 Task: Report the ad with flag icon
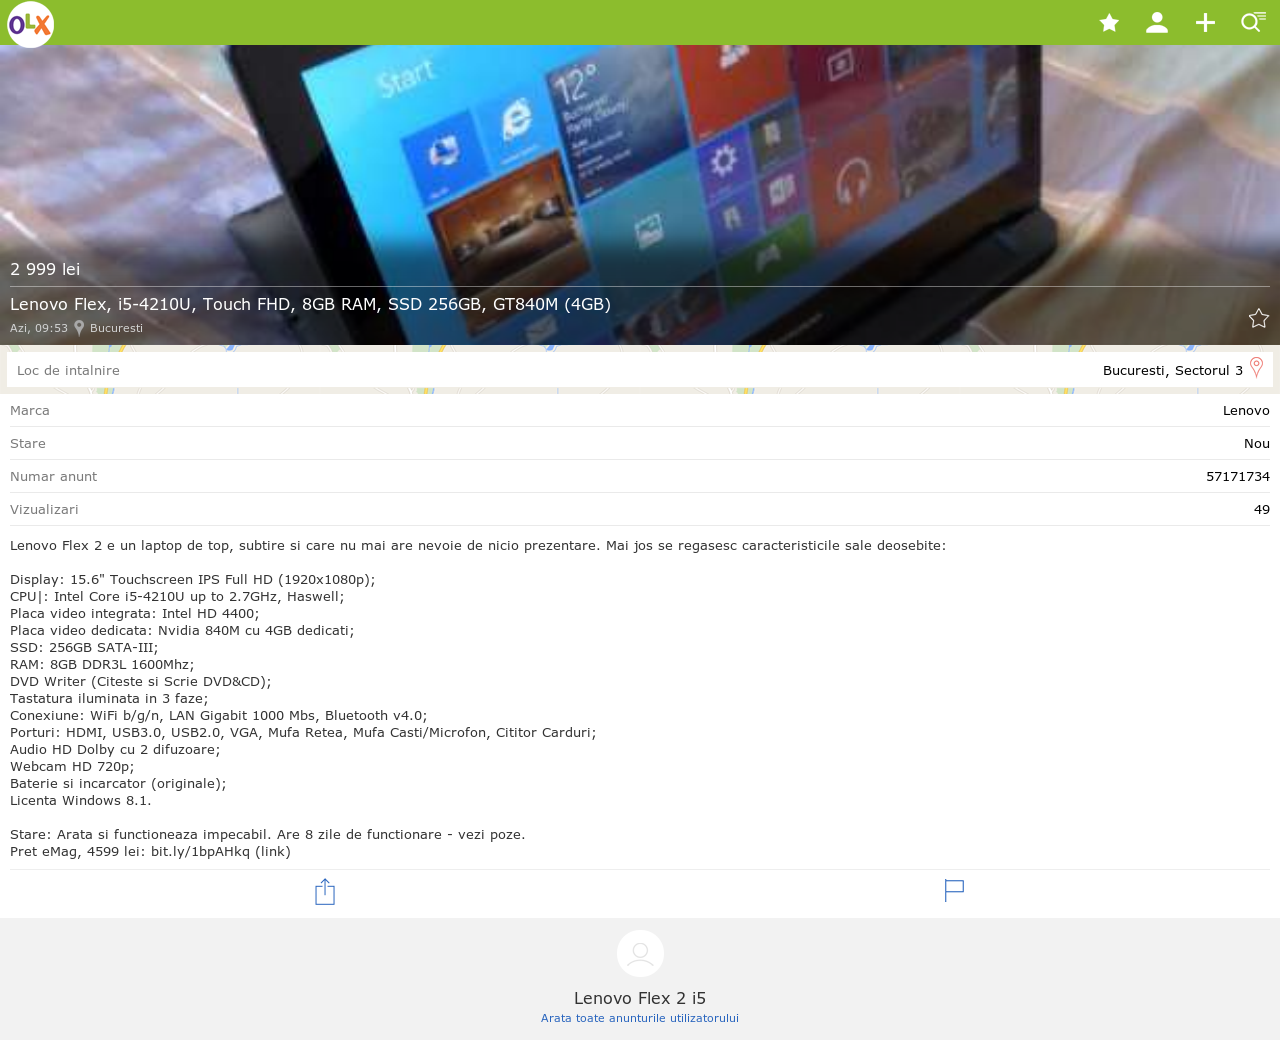[x=954, y=890]
